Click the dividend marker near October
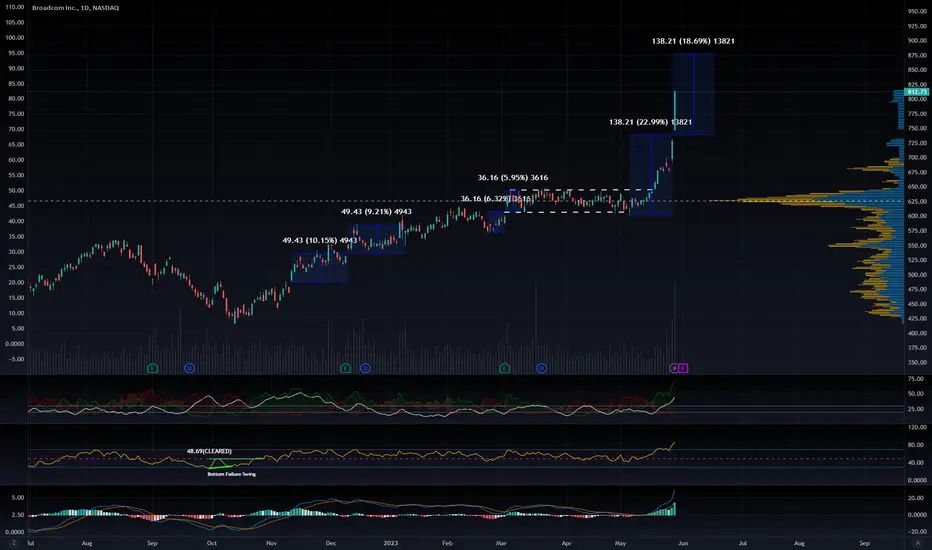The image size is (932, 550). click(189, 368)
